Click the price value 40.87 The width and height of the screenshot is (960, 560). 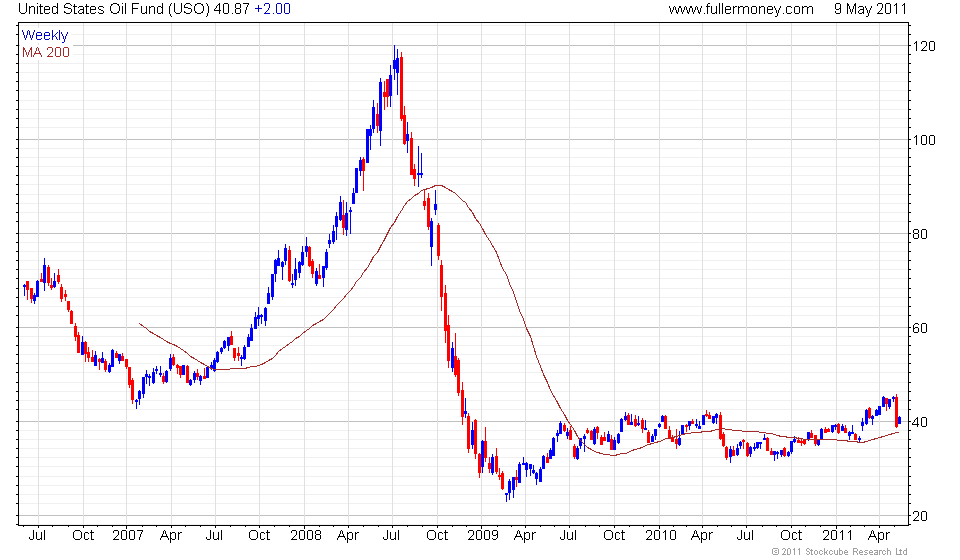(x=232, y=9)
